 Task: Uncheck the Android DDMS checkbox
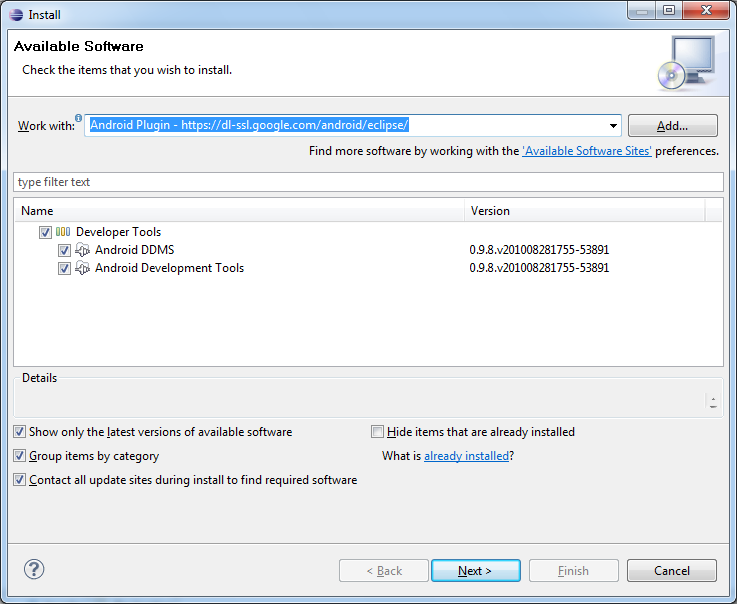pyautogui.click(x=64, y=250)
